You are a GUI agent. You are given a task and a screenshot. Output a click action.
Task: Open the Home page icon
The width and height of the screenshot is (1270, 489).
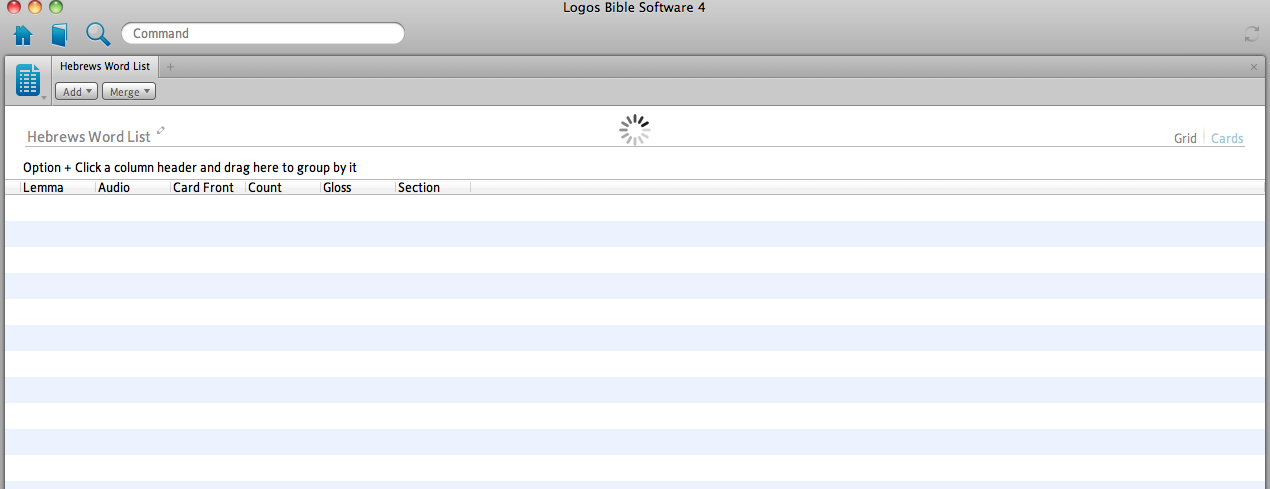click(x=23, y=34)
